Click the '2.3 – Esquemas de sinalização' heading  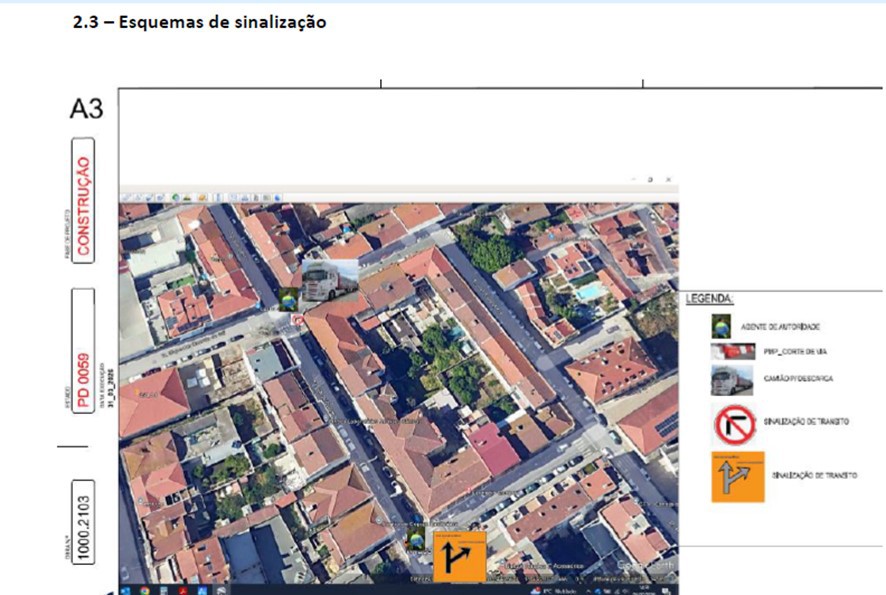[x=199, y=22]
